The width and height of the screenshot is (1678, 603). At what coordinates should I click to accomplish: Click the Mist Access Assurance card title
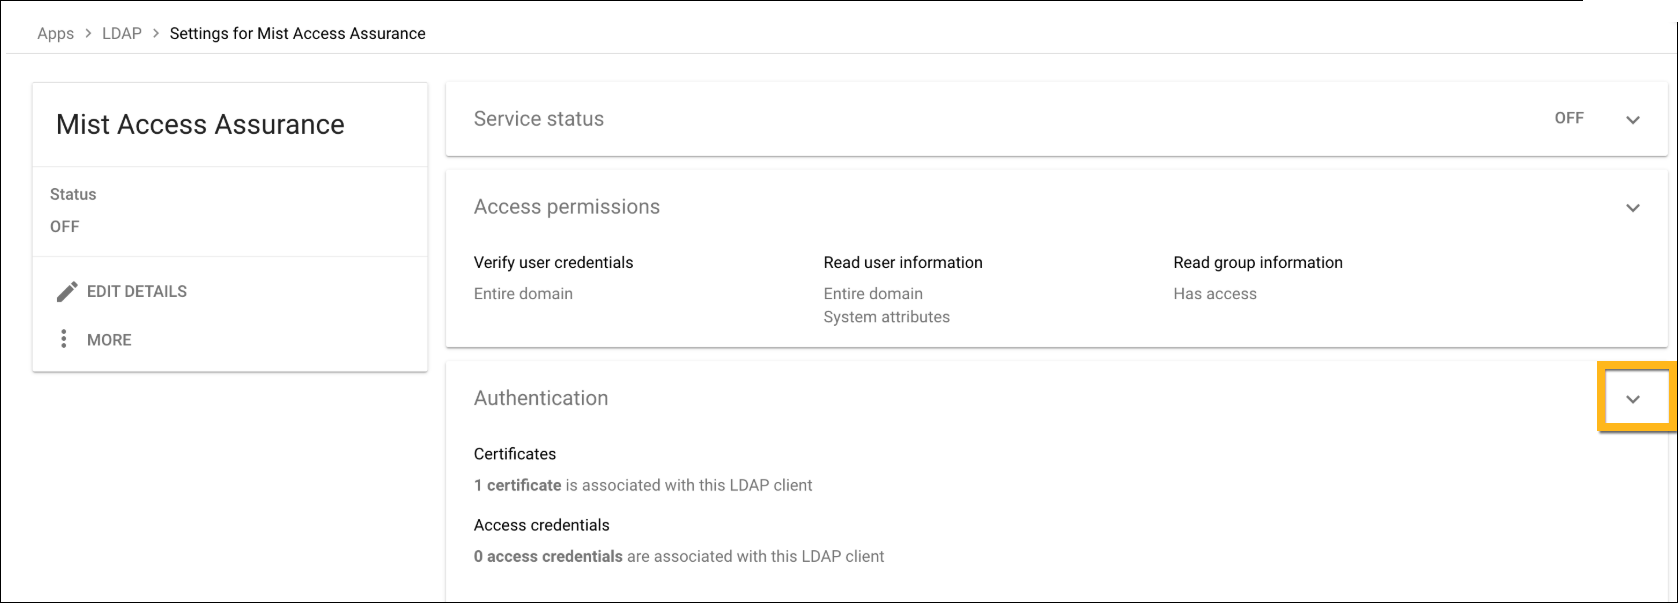(x=200, y=125)
